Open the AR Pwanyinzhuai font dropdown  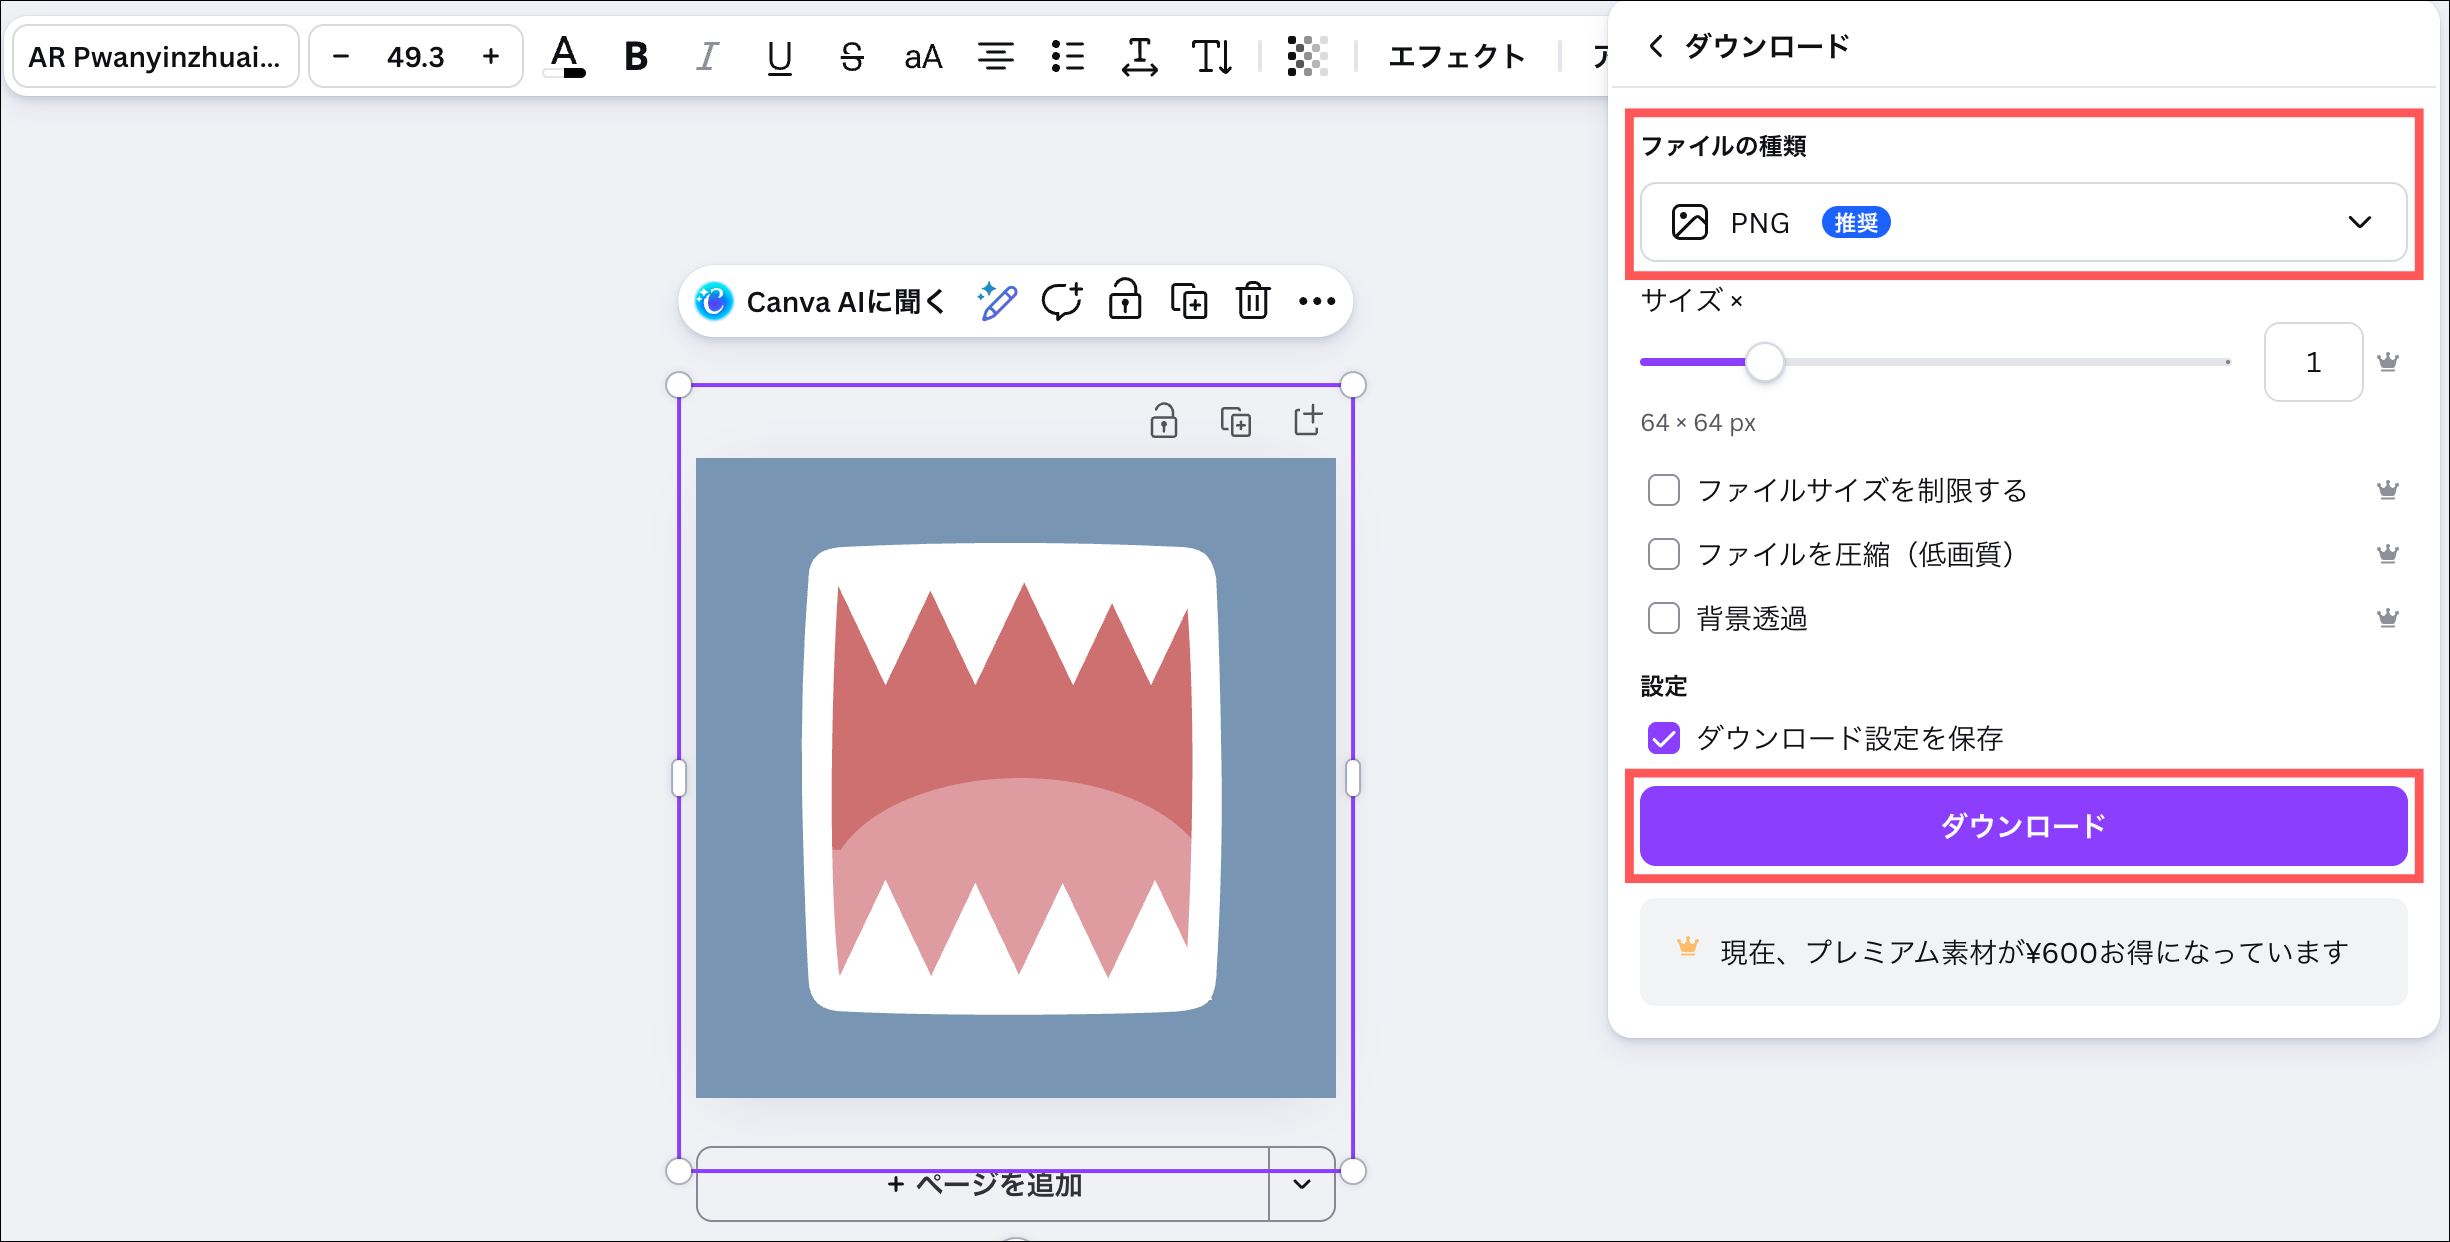click(x=155, y=57)
